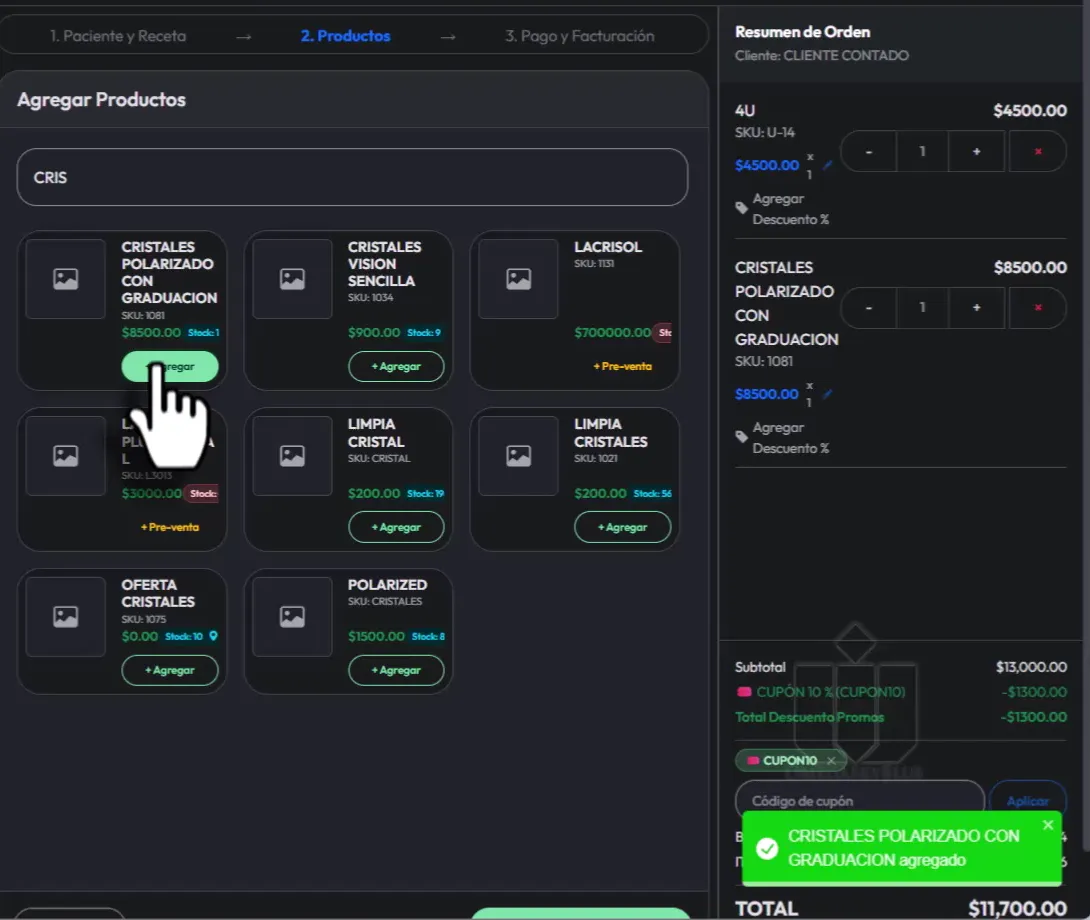Add LIMPIA CRISTALES SKU 1021 to order
1090x920 pixels.
623,527
